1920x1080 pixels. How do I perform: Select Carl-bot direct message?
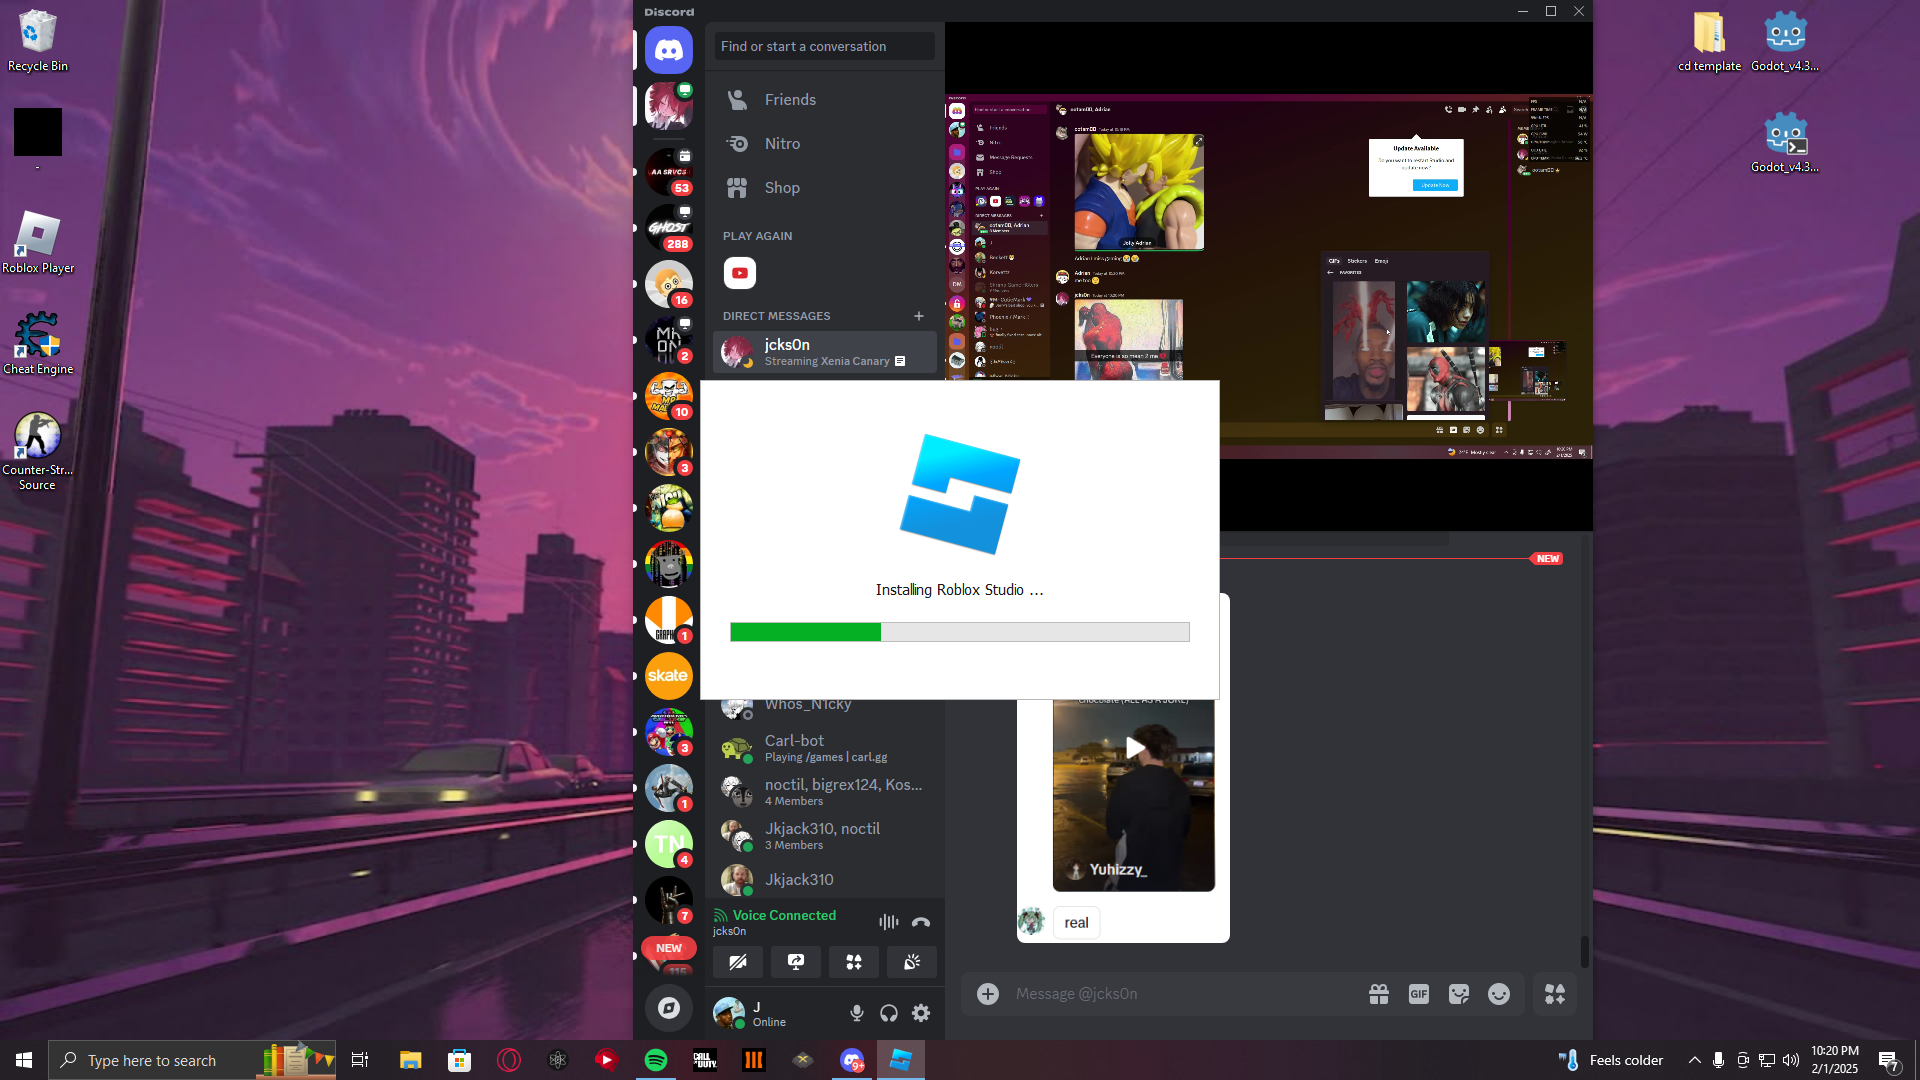[x=825, y=747]
